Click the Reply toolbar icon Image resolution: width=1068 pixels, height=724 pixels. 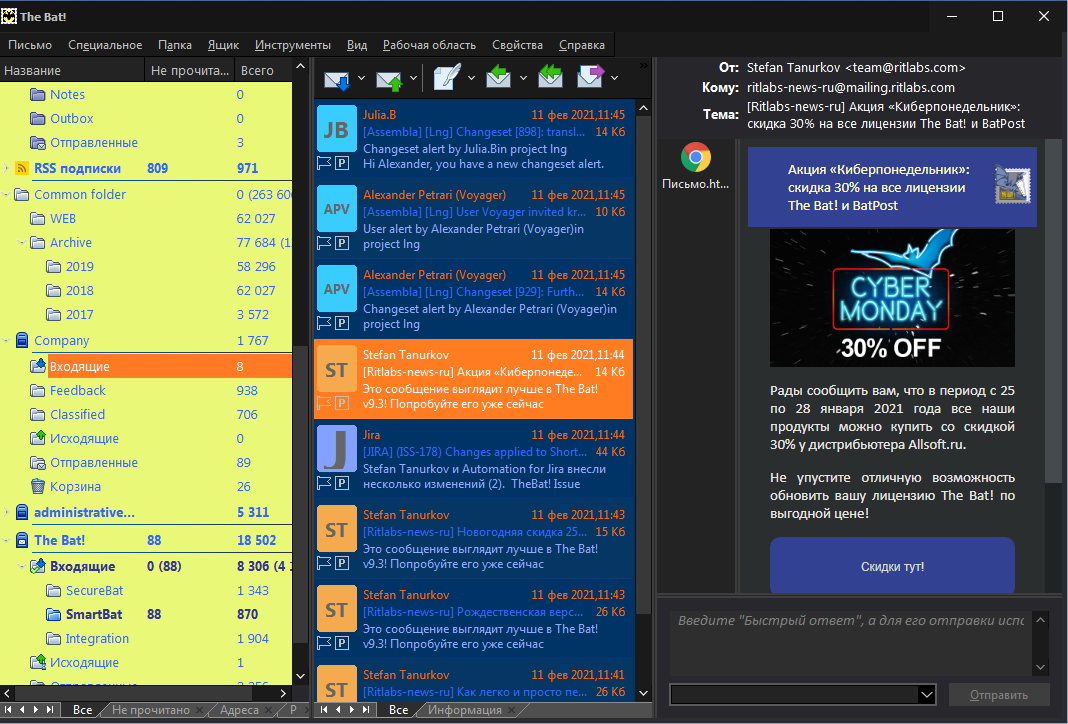pos(499,76)
